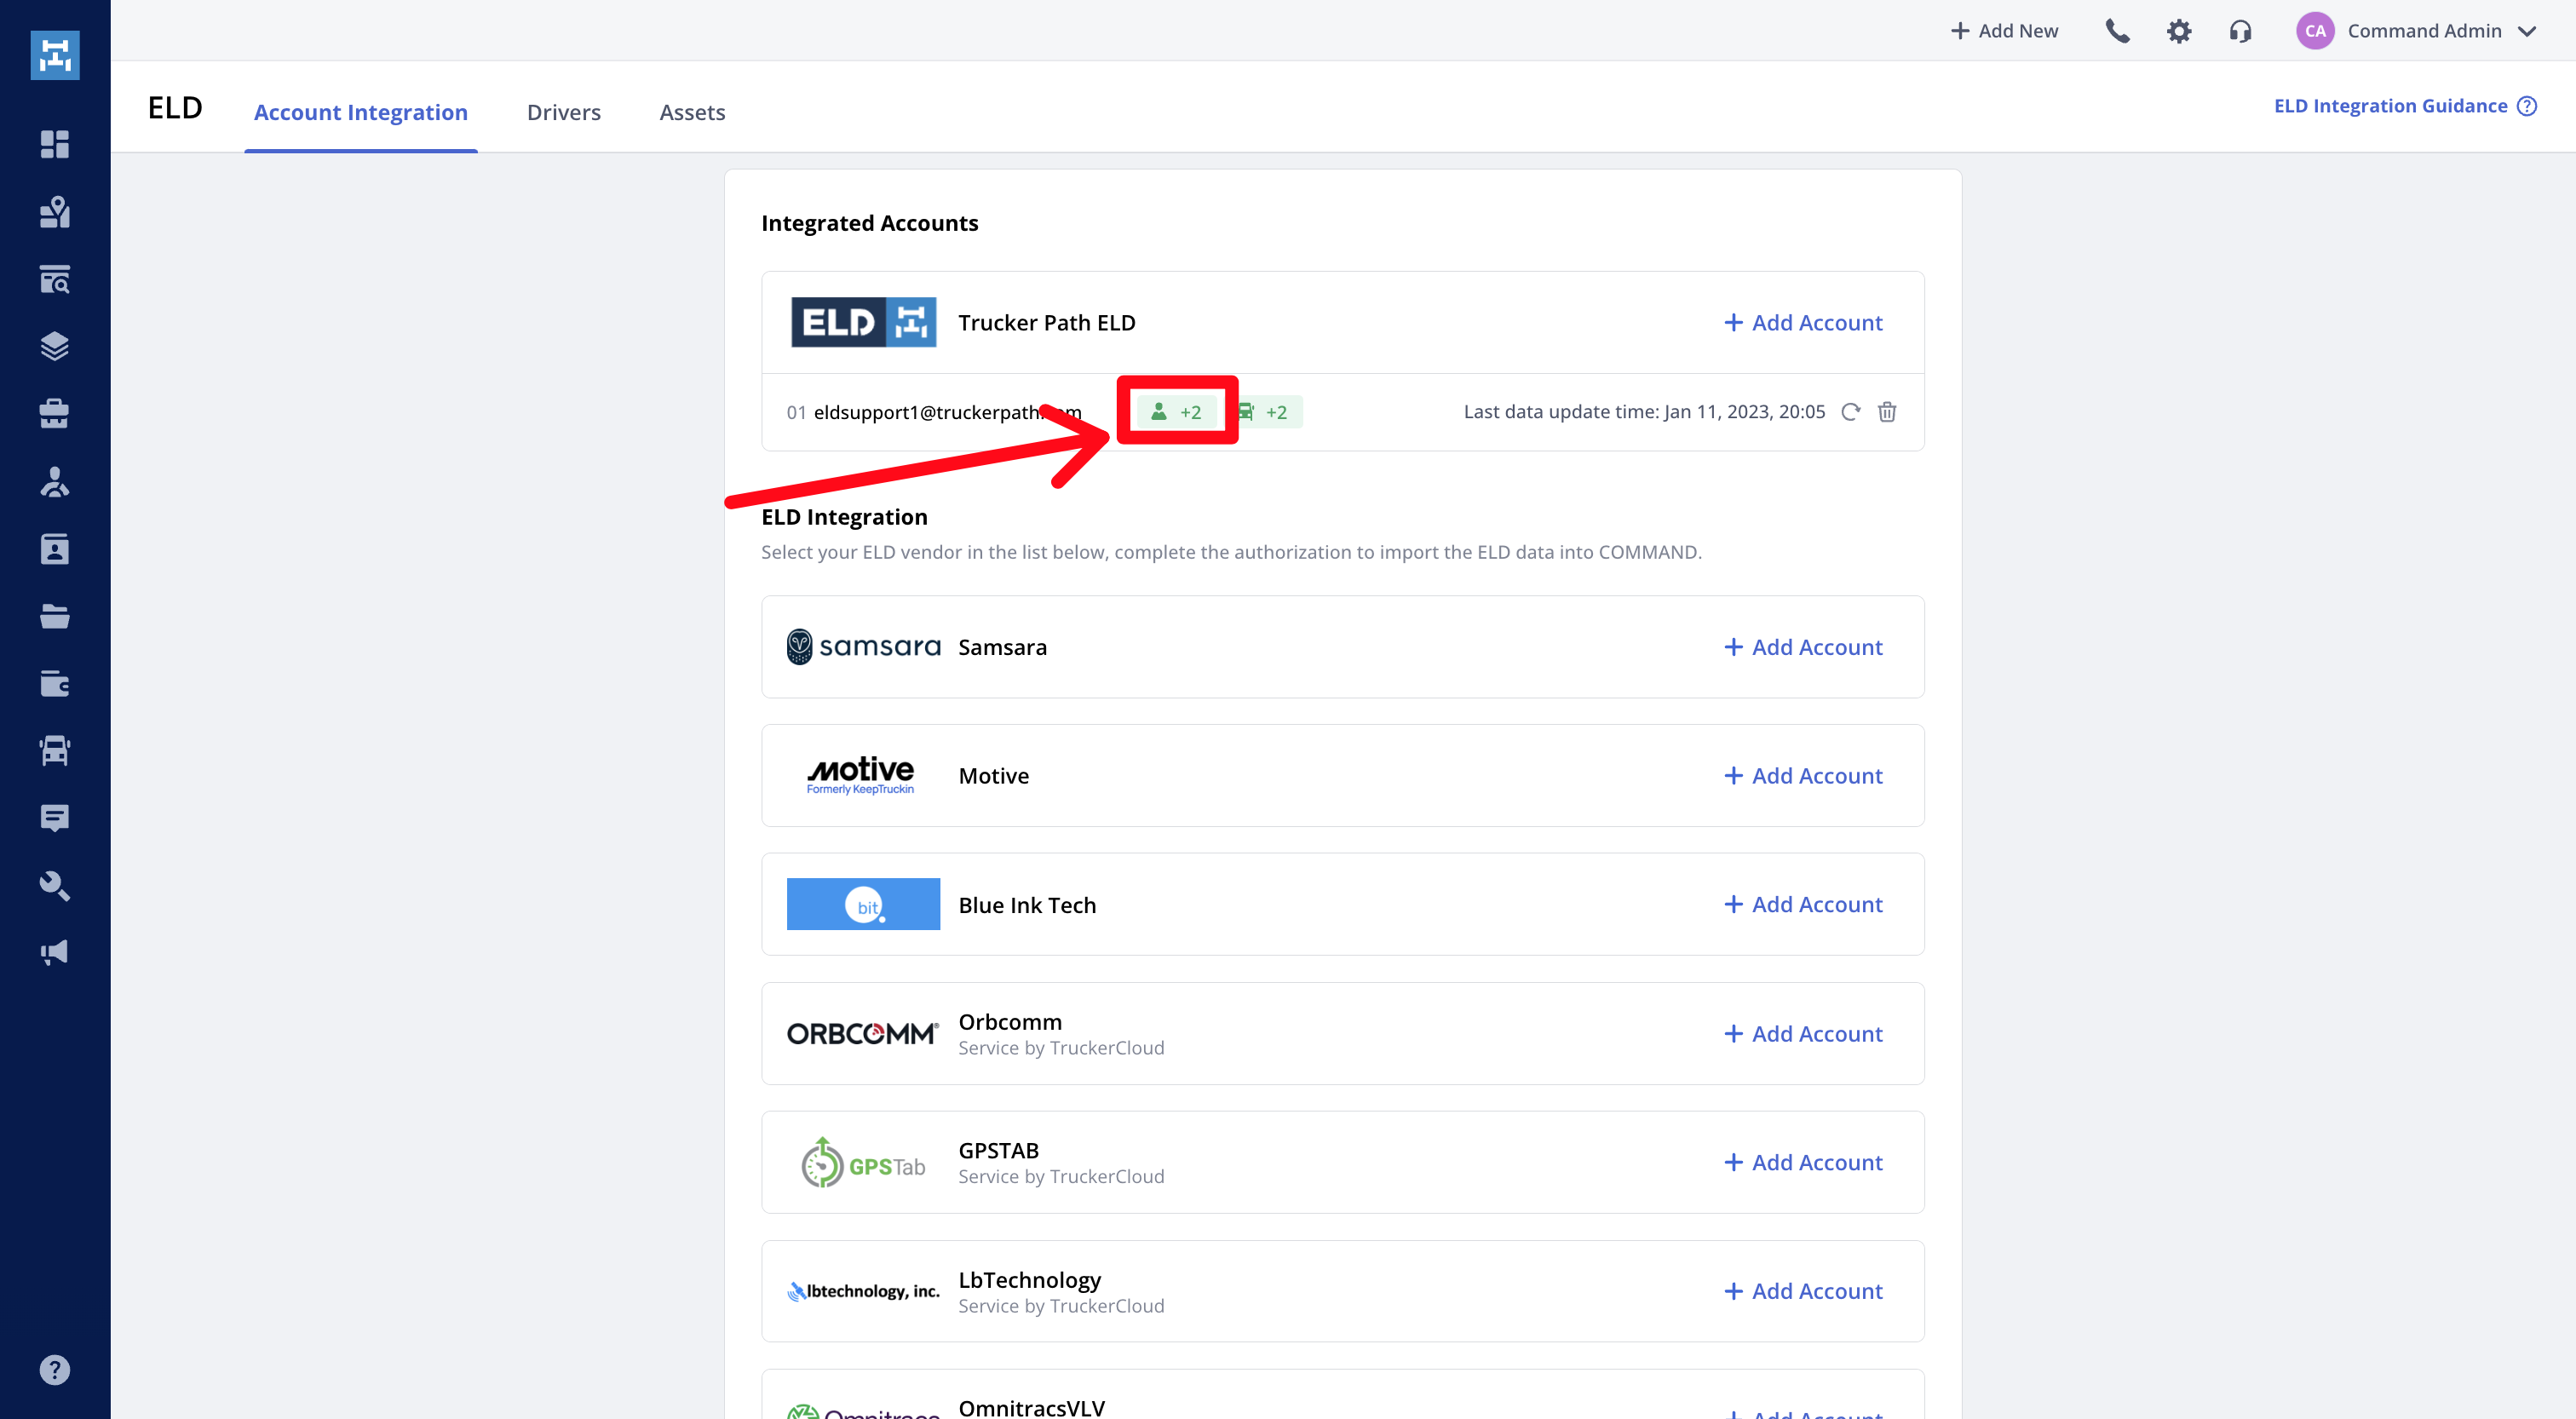
Task: Click Add New in the top bar
Action: click(x=2005, y=31)
